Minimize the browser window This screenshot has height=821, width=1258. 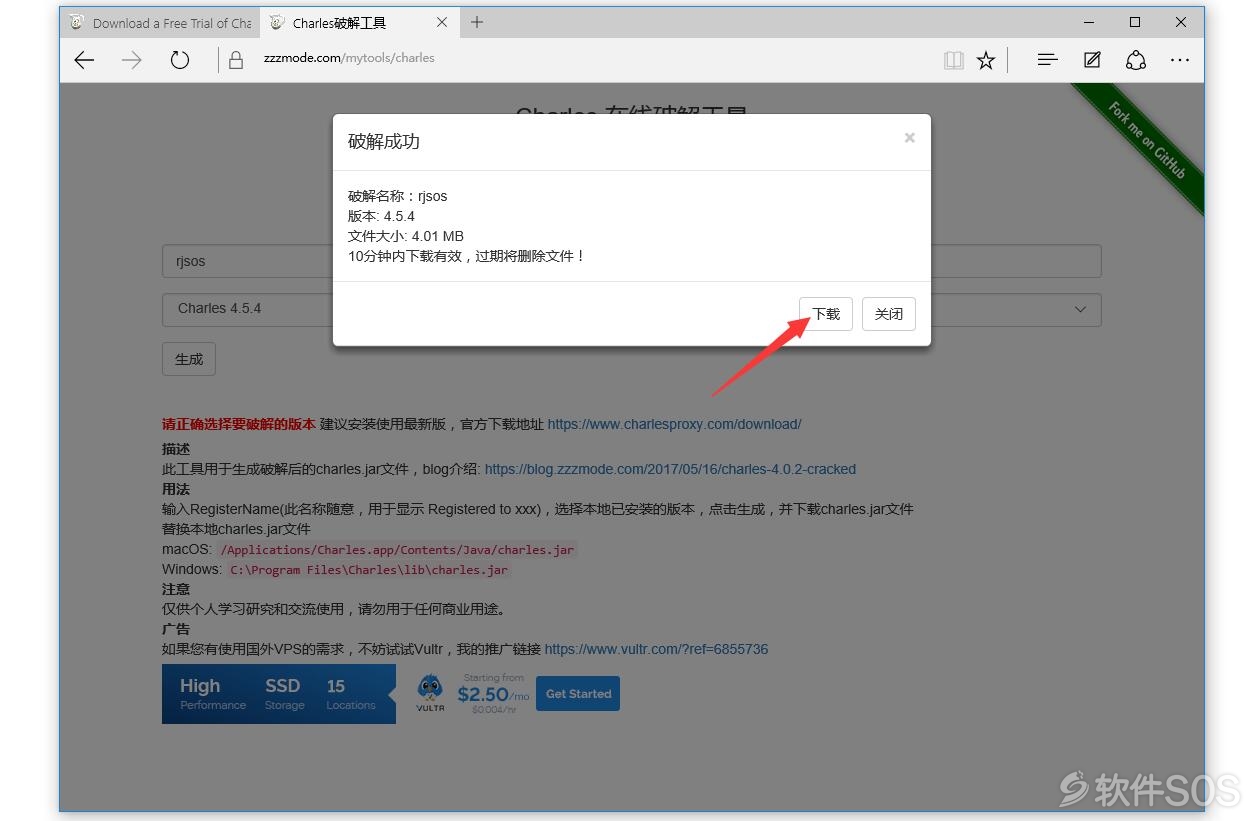[x=1088, y=22]
